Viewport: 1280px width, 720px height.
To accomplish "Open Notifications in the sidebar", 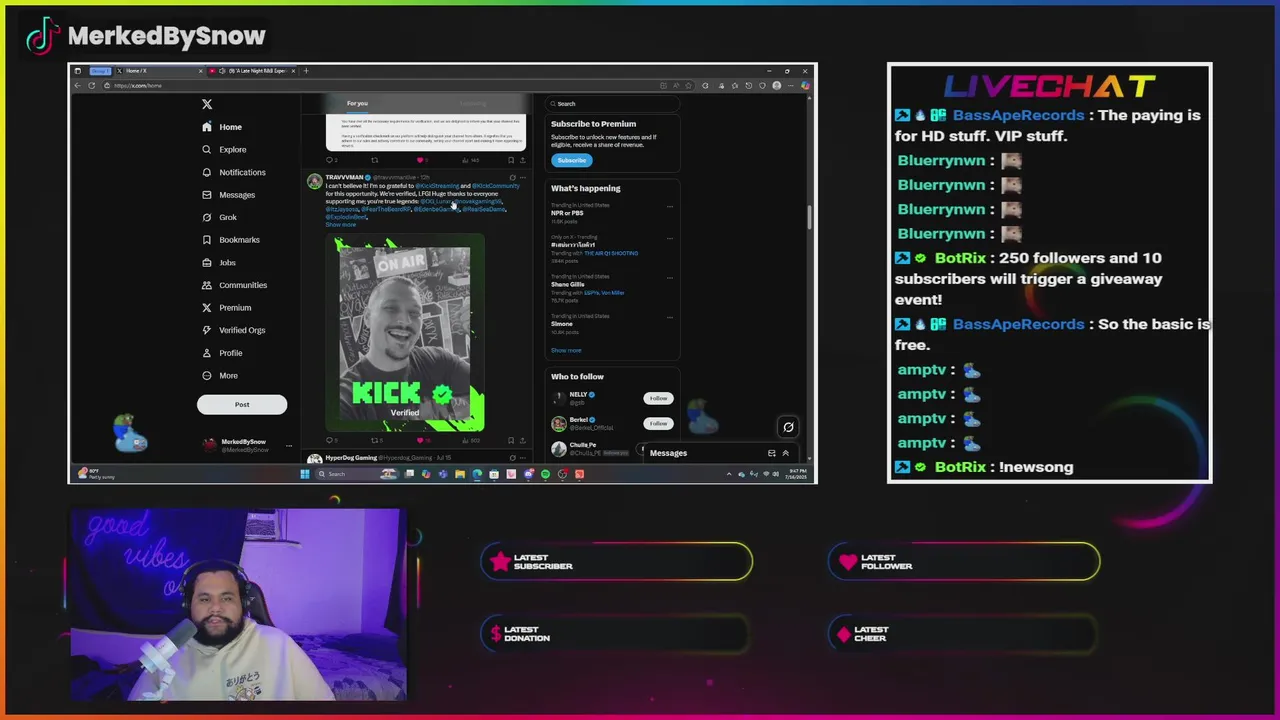I will (233, 172).
